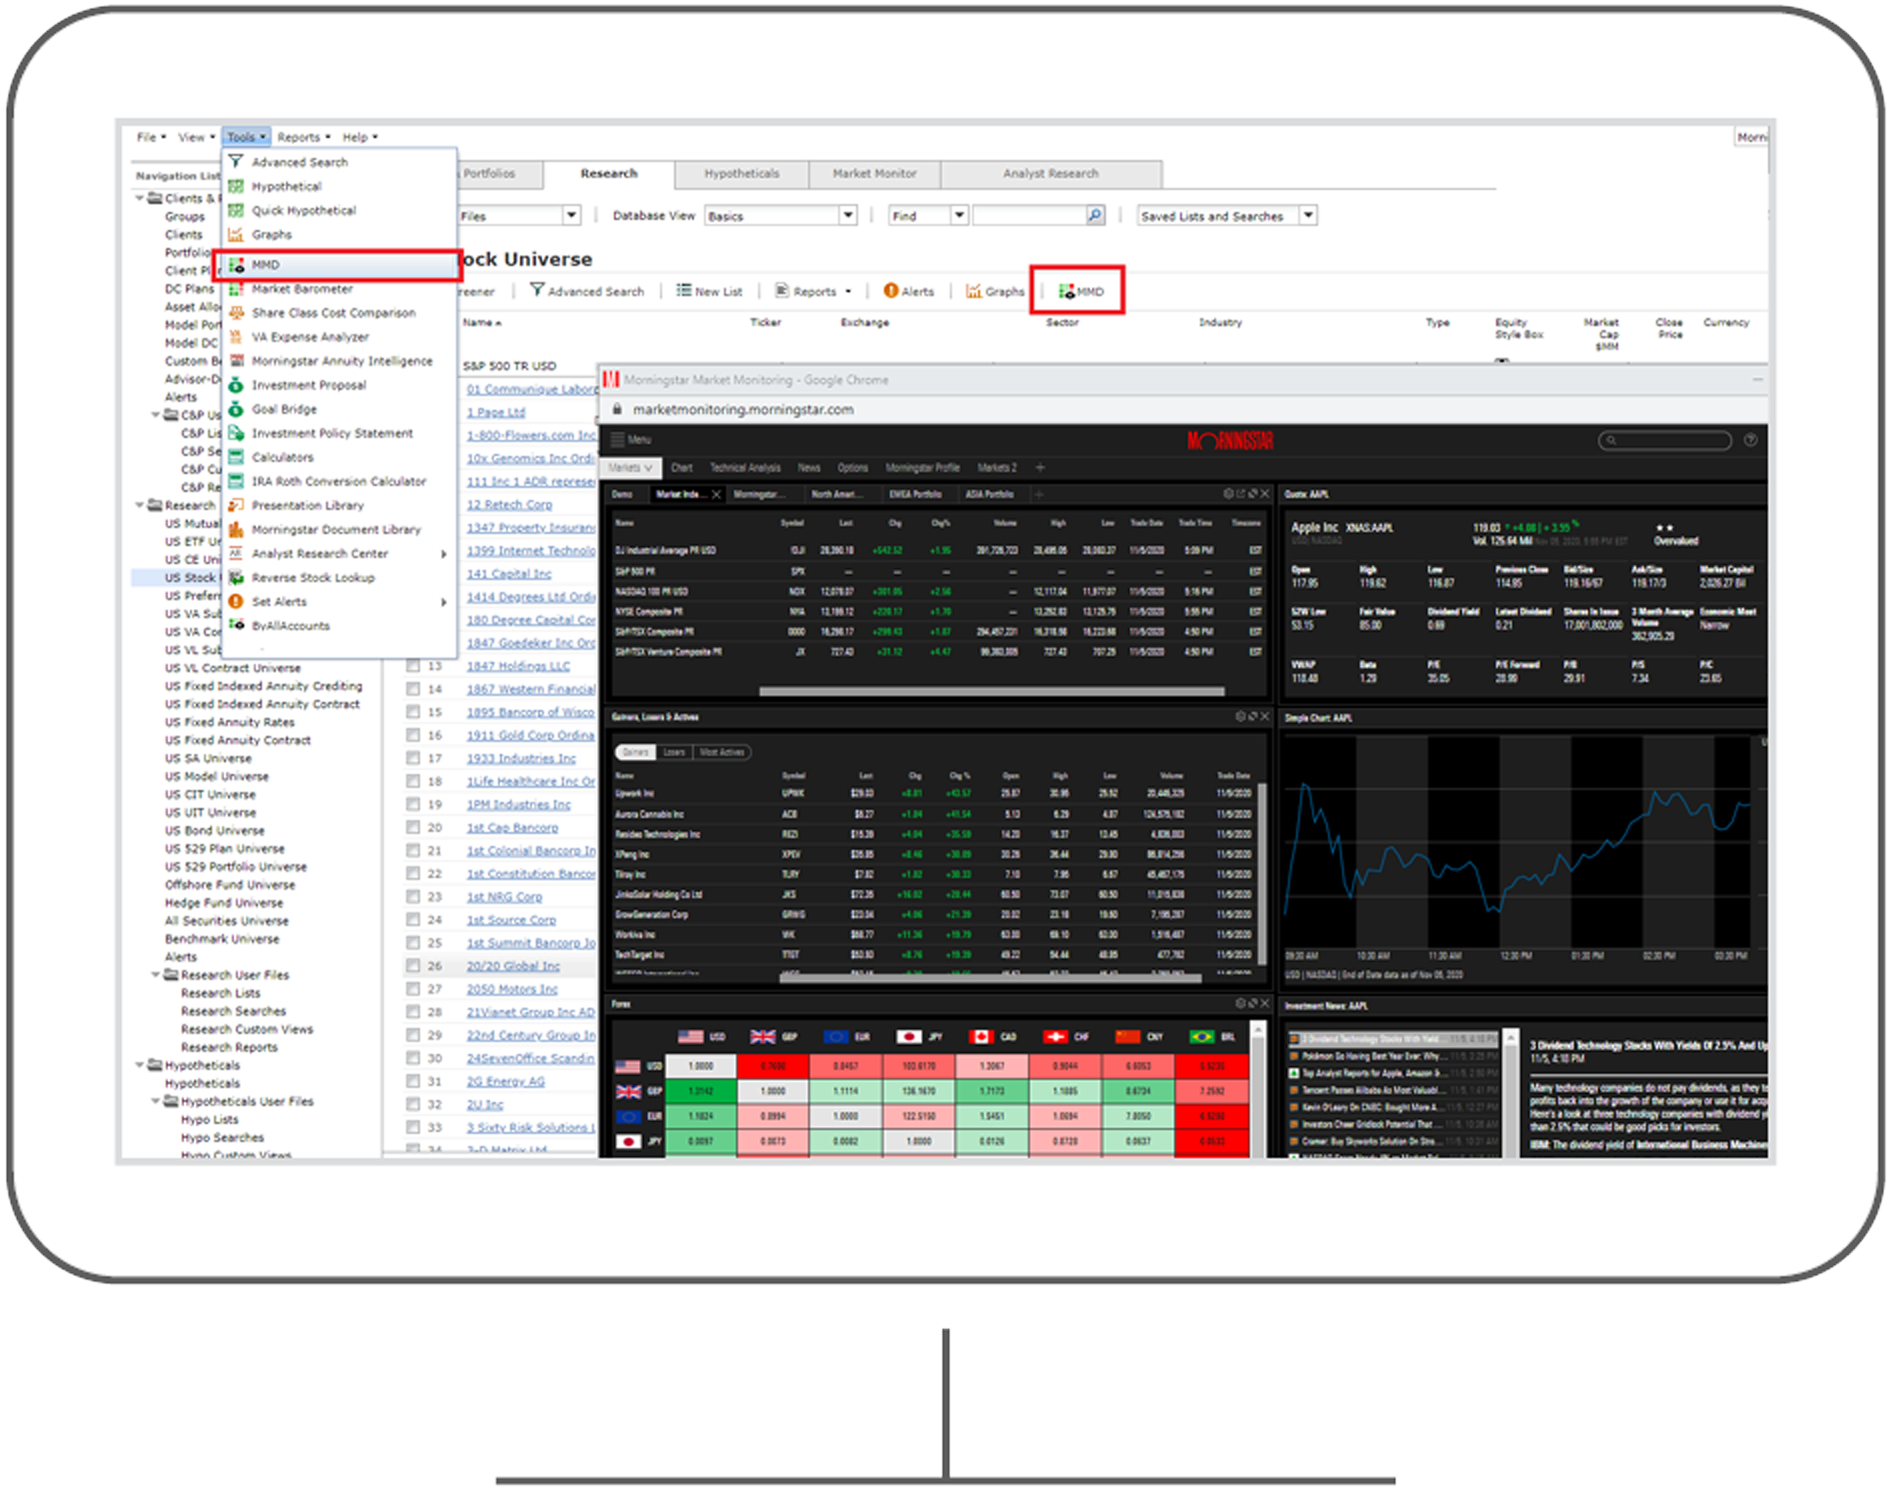This screenshot has width=1890, height=1494.
Task: Launch Morningstar Annuity Intelligence
Action: tap(342, 361)
